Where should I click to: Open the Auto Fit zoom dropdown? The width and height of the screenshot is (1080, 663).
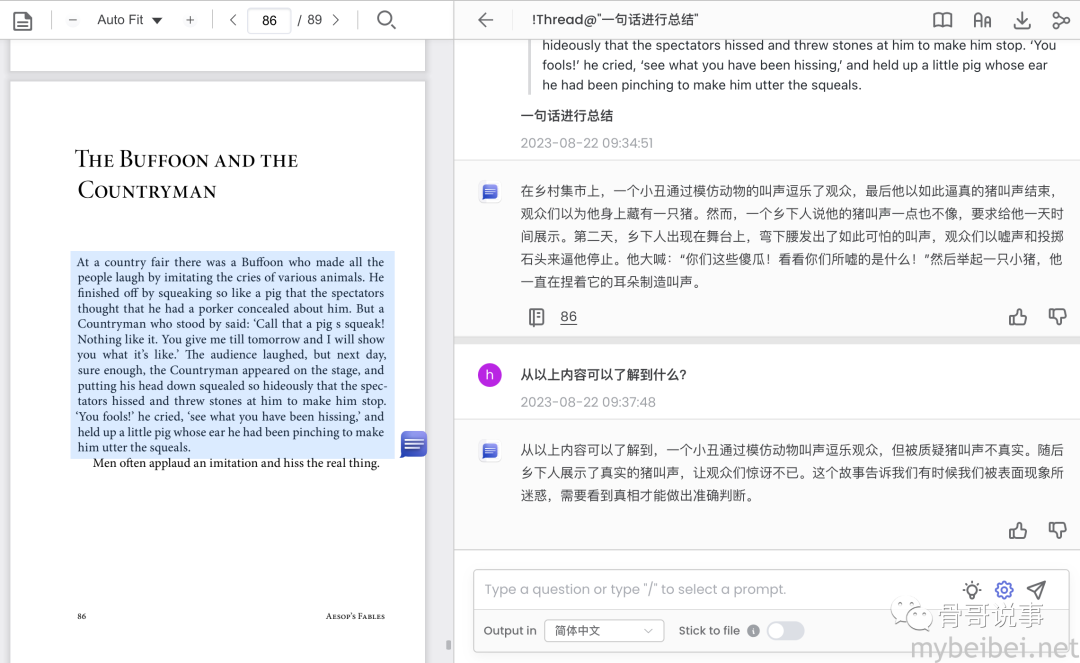tap(129, 20)
